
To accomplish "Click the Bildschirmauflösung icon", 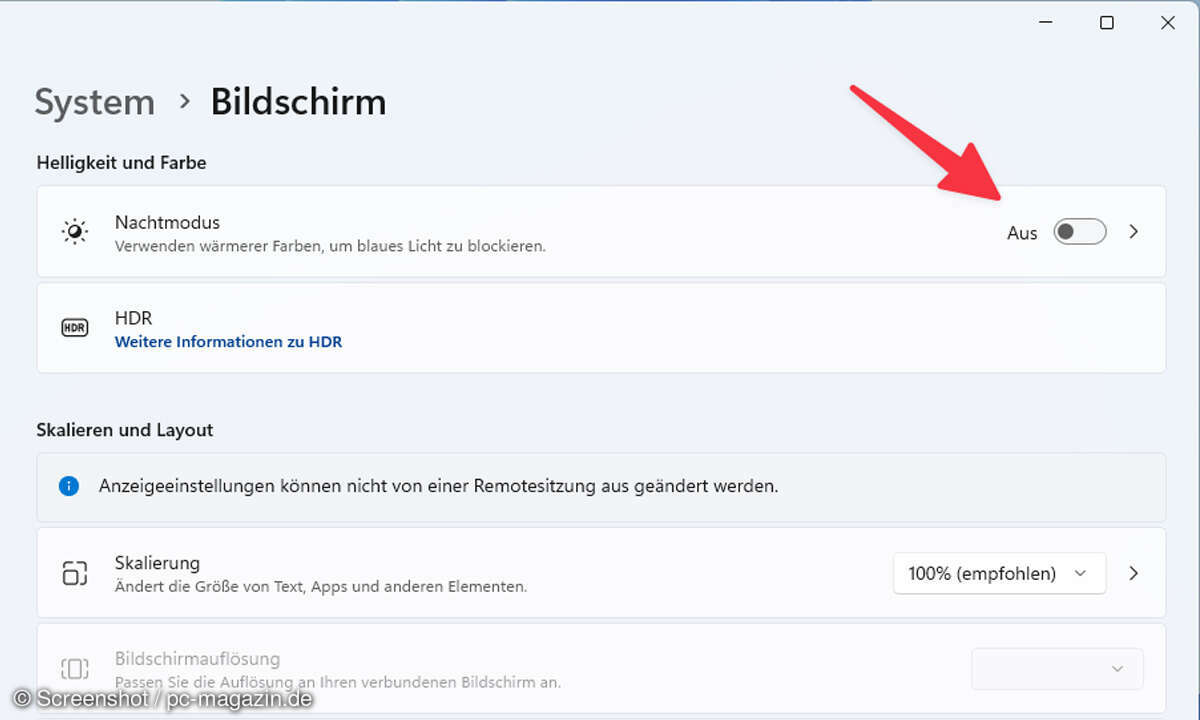I will click(75, 669).
